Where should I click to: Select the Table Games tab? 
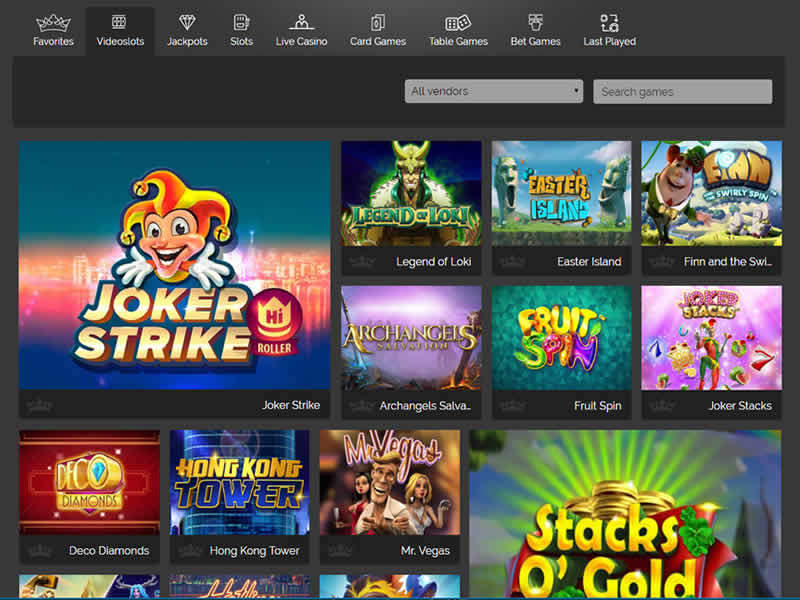(458, 31)
